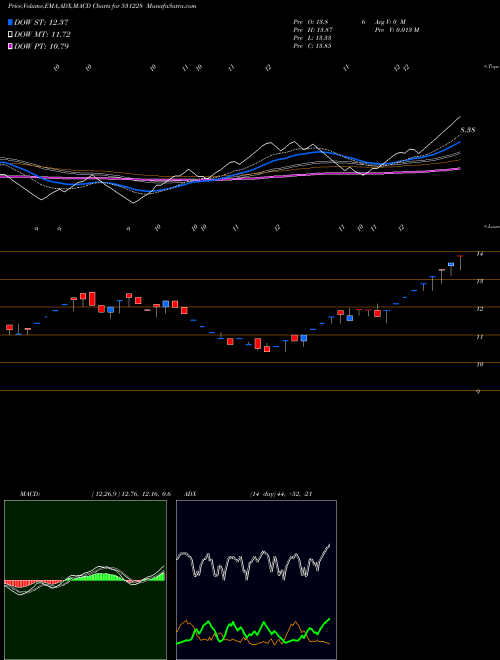Screen dimensions: 500x660
Task: Click the price axis label 9
Action: [478, 392]
